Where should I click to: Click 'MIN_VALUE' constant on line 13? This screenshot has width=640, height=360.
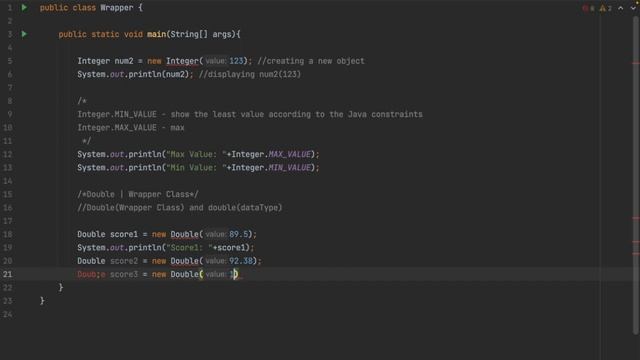289,168
